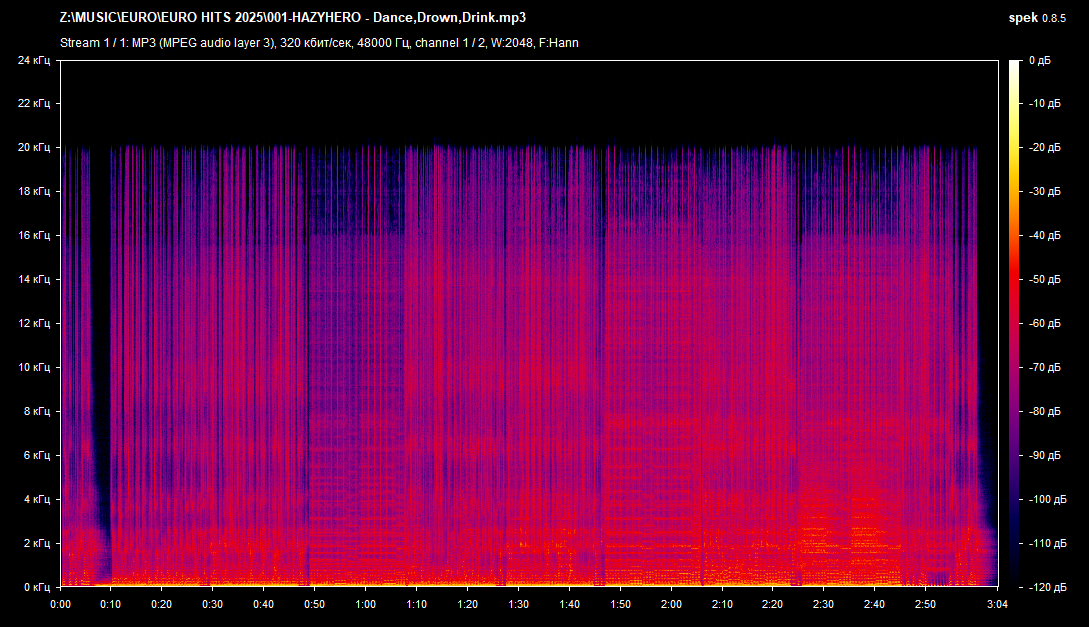
Task: Click the file path title text
Action: pyautogui.click(x=292, y=17)
